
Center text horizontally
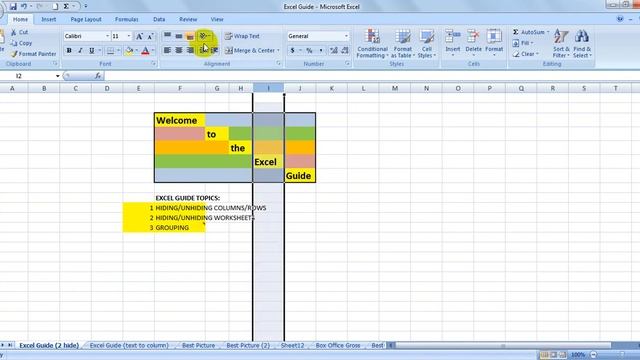[178, 50]
